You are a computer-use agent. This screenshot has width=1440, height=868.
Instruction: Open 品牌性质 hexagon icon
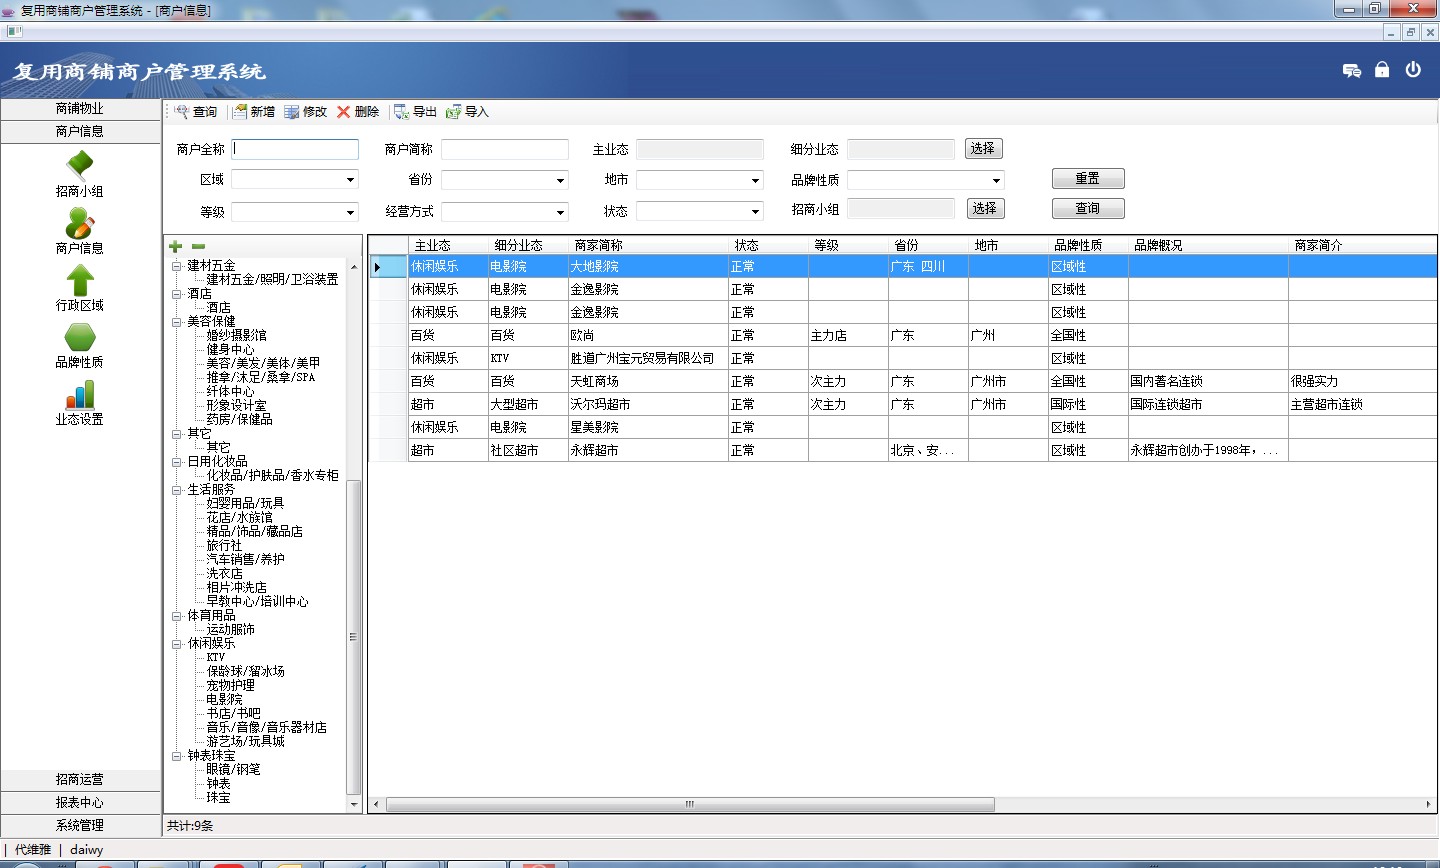point(80,337)
